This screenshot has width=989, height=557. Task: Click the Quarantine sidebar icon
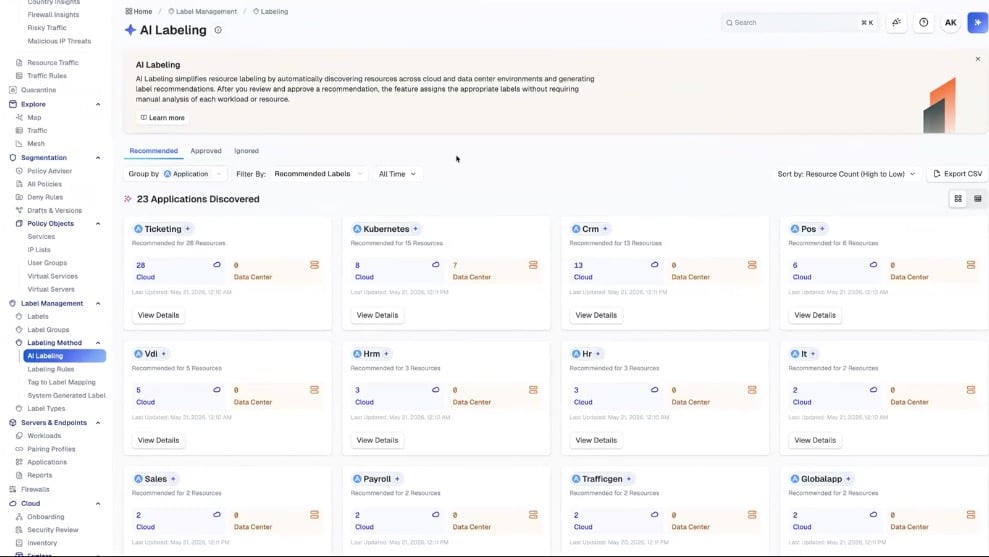13,90
